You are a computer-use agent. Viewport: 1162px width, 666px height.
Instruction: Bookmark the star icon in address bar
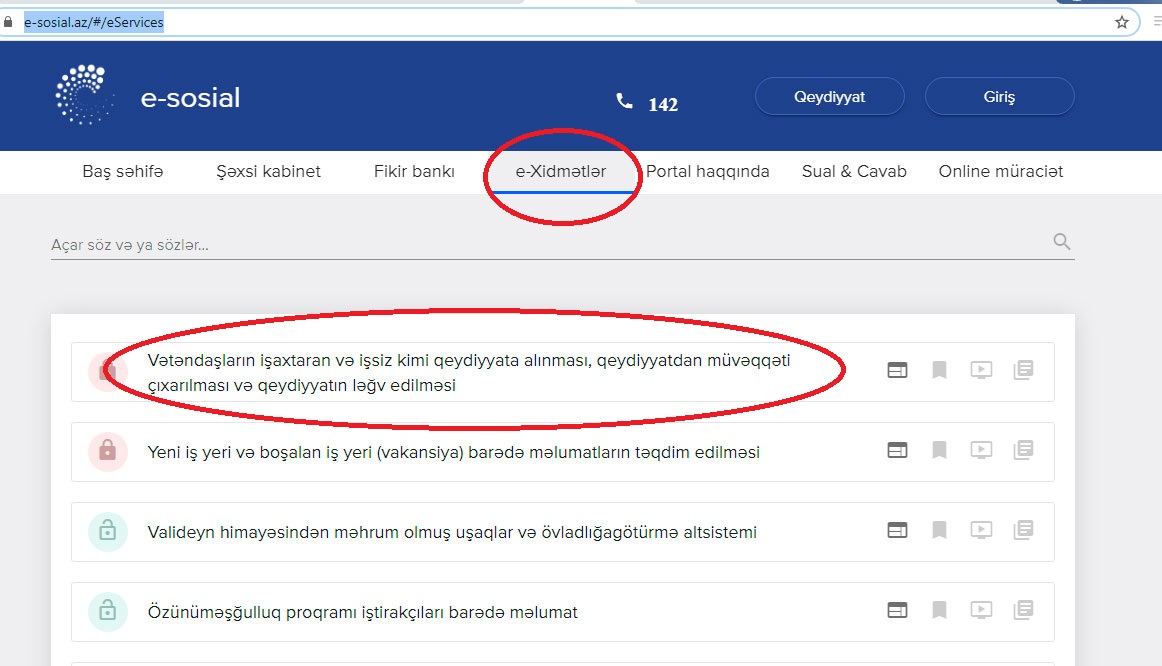click(x=1122, y=22)
